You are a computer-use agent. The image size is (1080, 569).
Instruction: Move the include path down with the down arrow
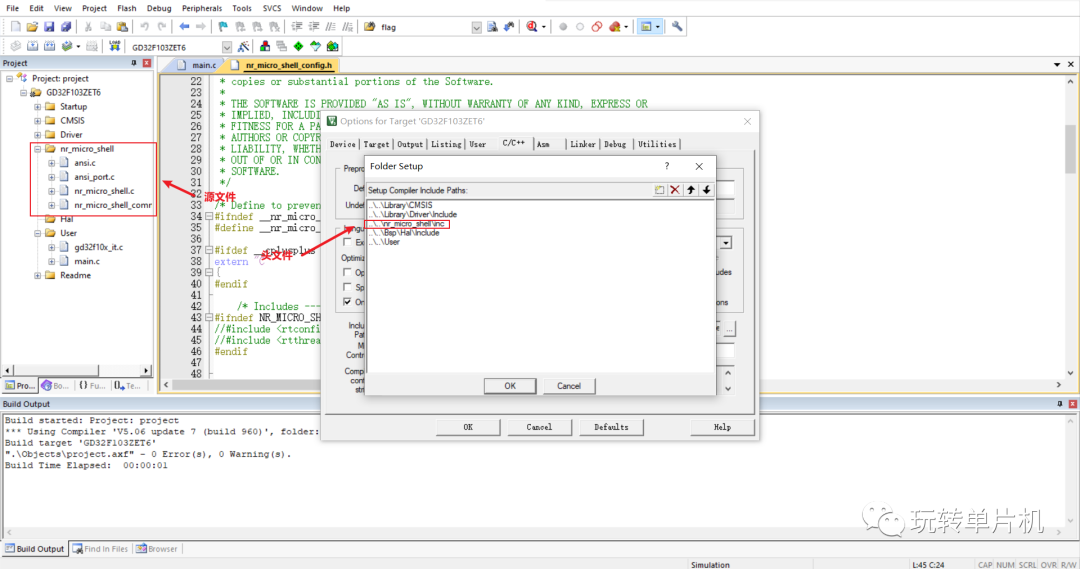[706, 190]
